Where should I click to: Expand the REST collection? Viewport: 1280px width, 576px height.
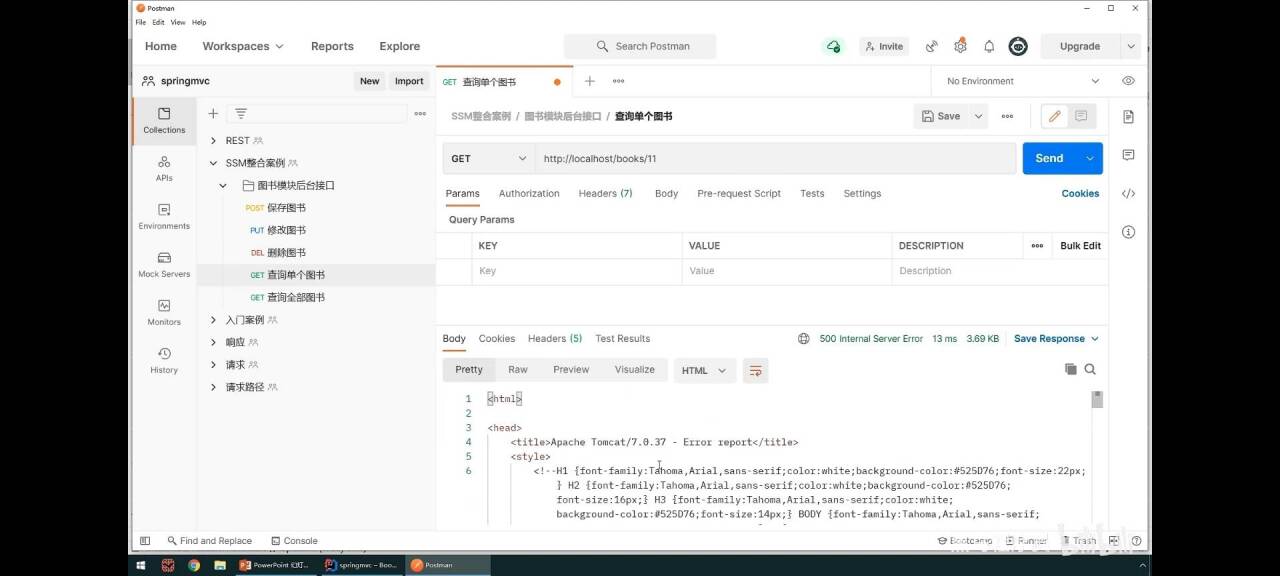213,141
